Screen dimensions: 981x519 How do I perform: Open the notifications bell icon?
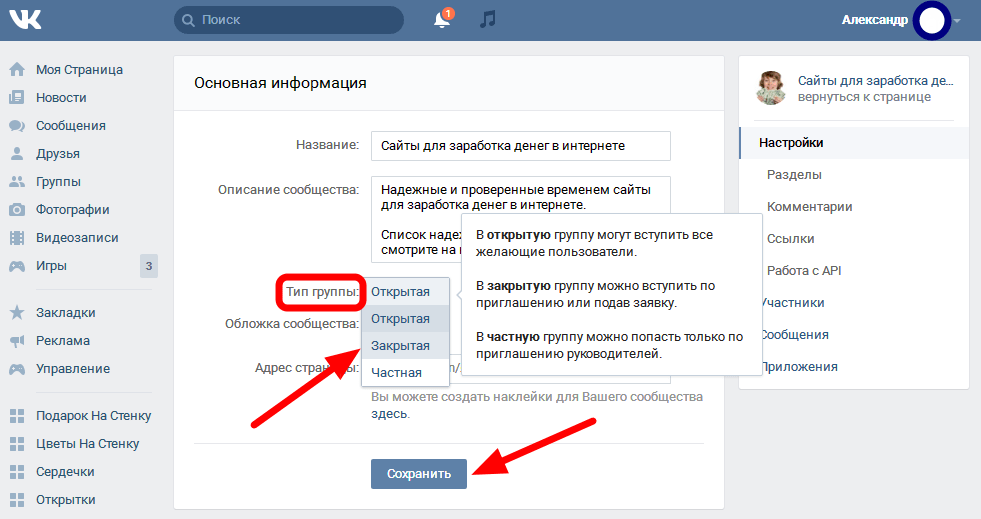442,19
